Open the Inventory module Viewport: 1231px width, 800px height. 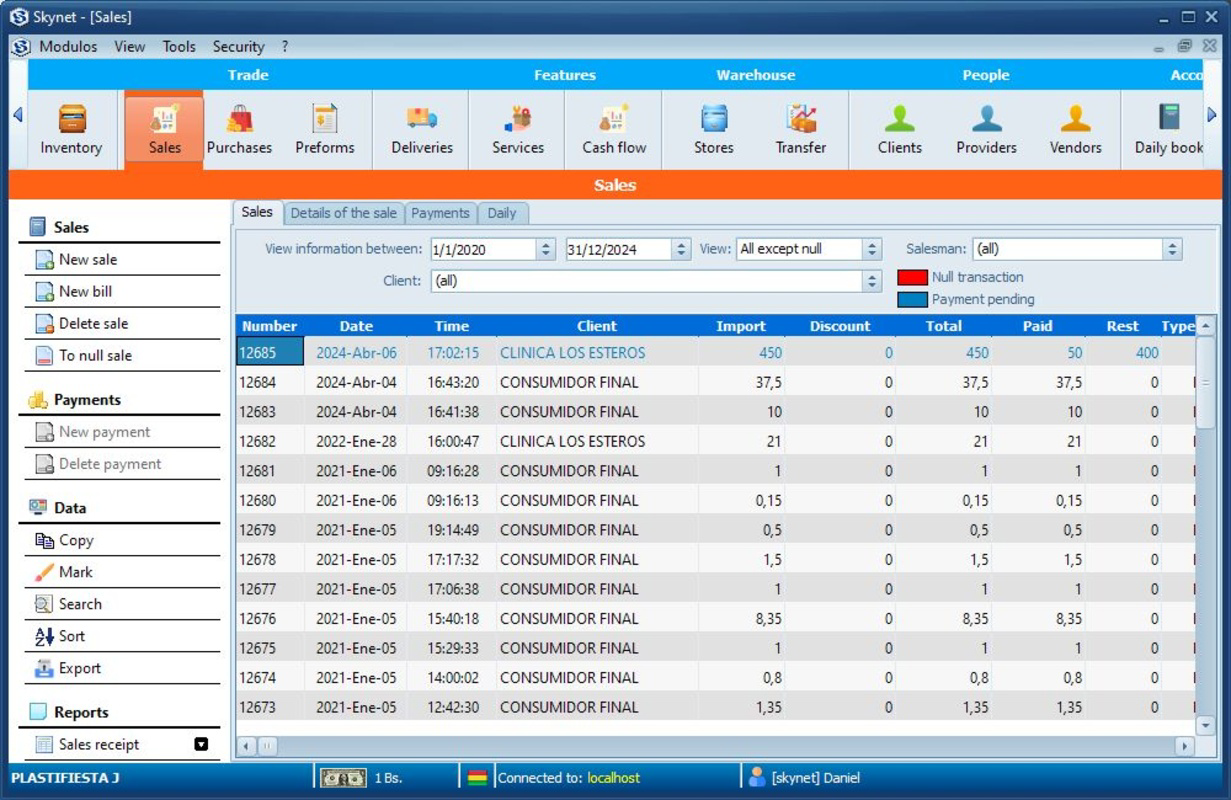(71, 129)
